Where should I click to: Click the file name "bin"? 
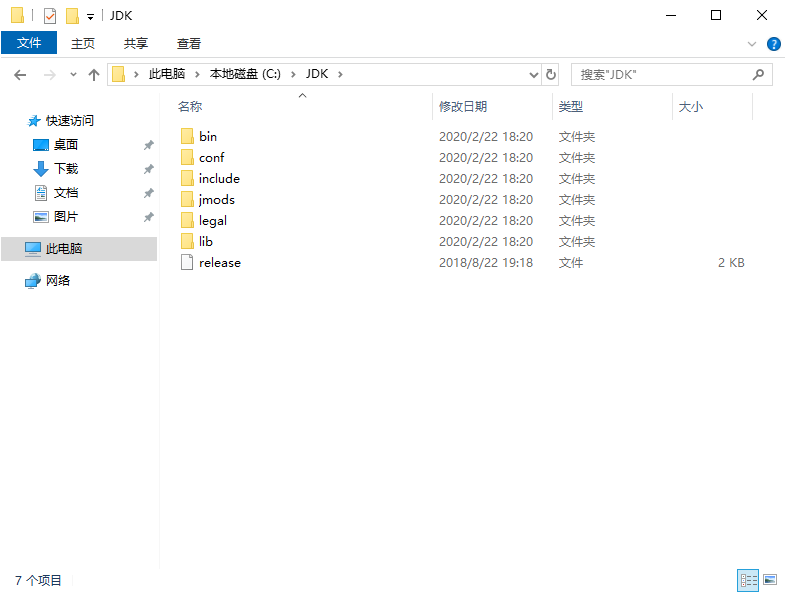(x=208, y=136)
